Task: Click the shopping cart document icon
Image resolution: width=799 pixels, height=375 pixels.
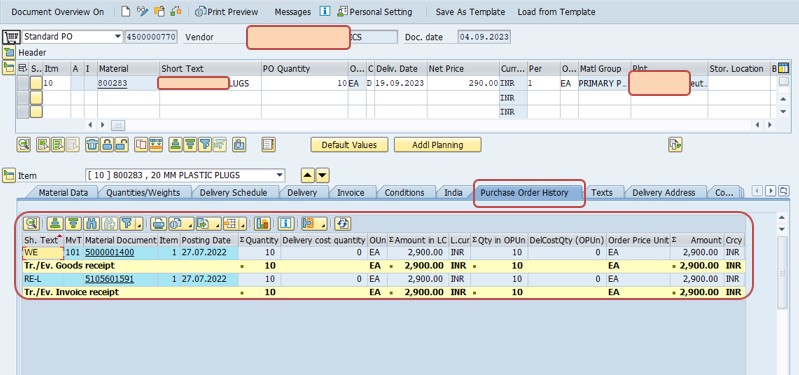Action: (x=11, y=37)
